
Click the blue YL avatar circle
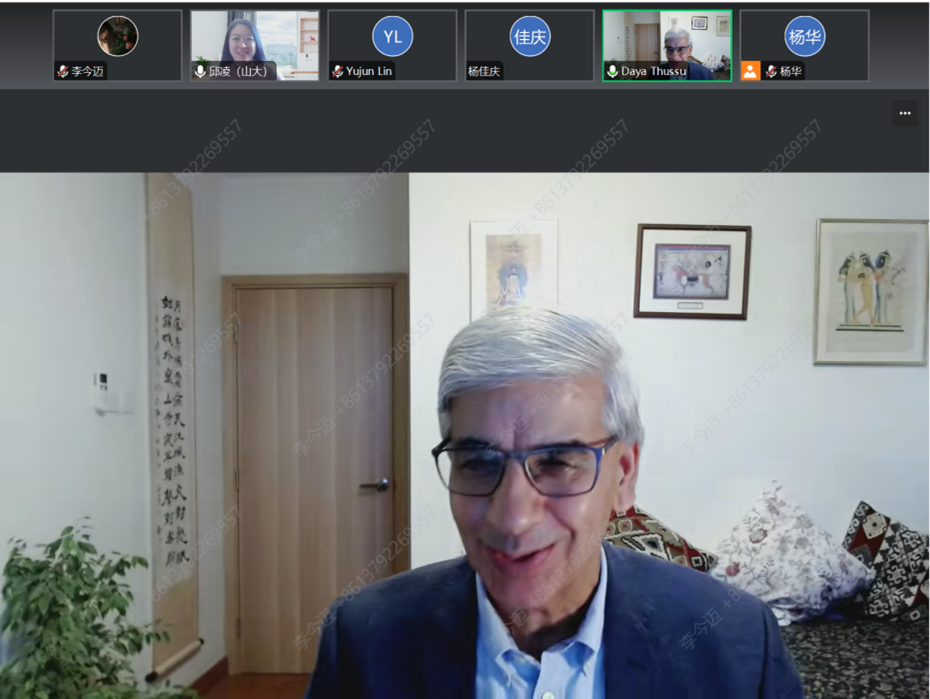point(392,37)
